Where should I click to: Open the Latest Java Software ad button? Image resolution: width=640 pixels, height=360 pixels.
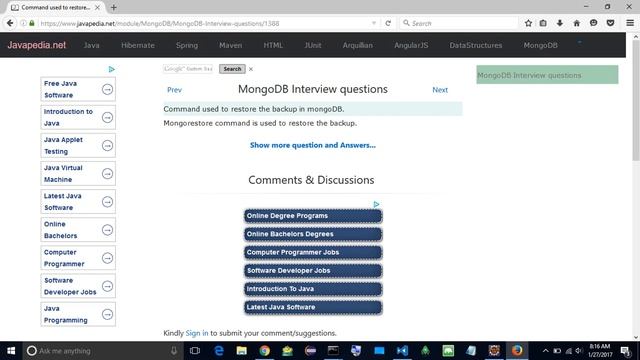click(x=313, y=307)
